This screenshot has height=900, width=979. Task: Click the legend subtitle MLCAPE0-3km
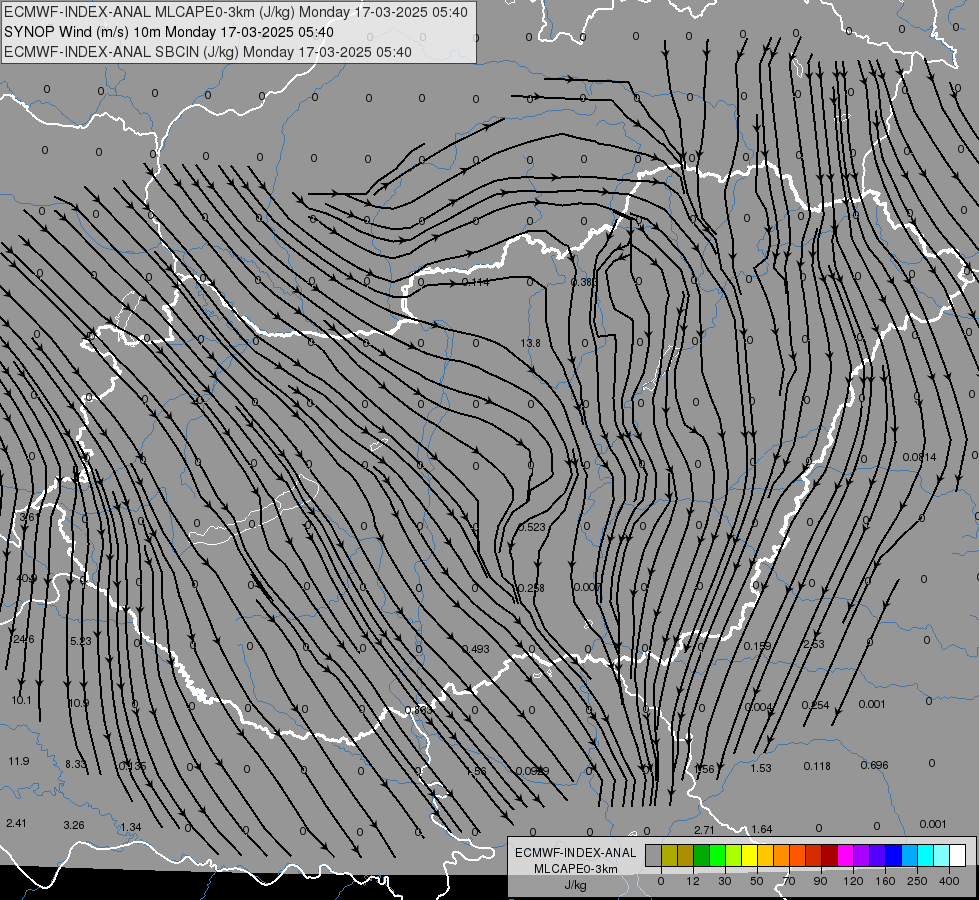576,869
